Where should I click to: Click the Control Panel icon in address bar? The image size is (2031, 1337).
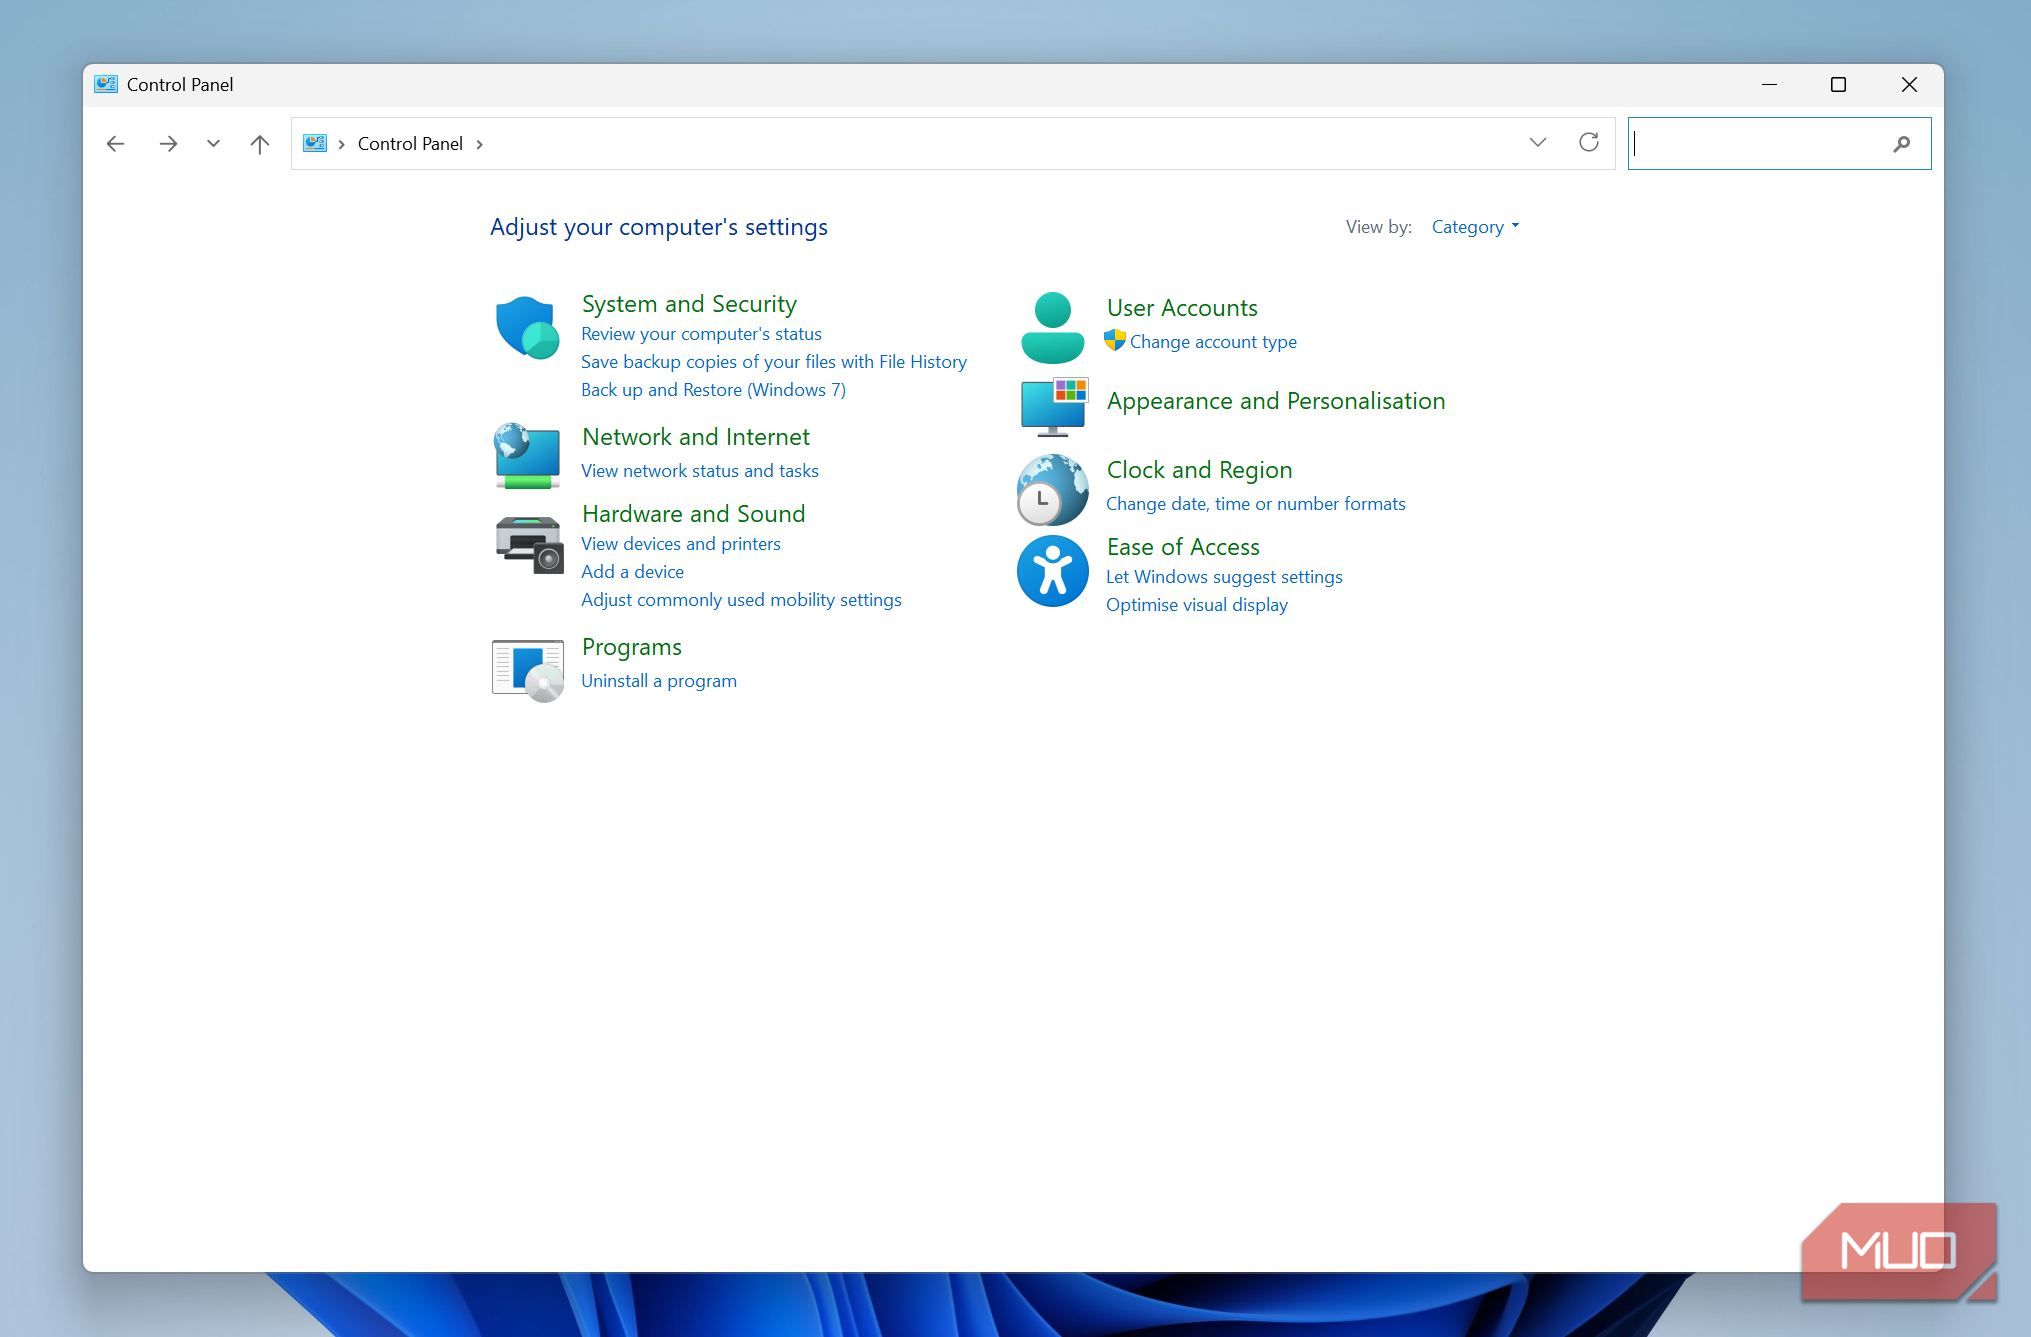coord(315,143)
